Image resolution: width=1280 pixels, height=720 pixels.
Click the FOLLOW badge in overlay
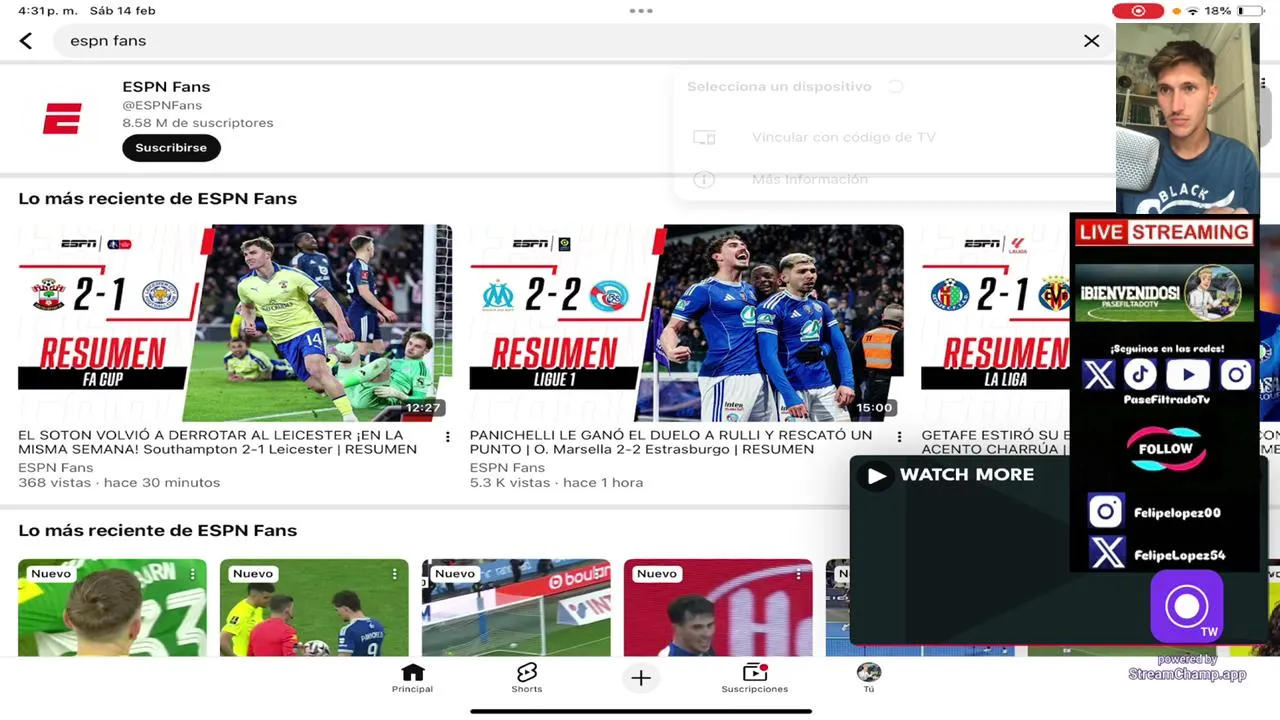click(1166, 449)
